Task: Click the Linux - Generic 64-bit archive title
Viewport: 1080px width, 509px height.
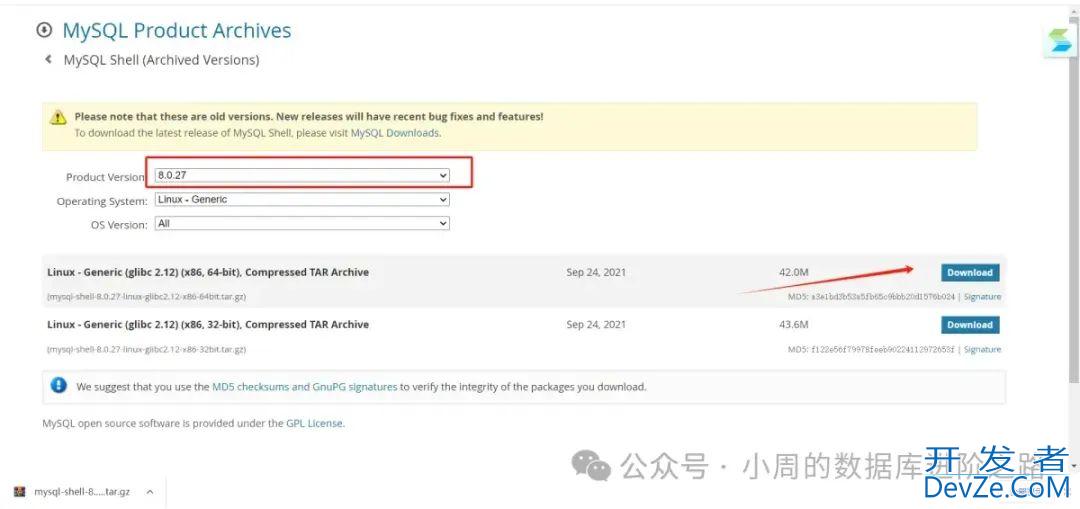Action: [x=208, y=272]
